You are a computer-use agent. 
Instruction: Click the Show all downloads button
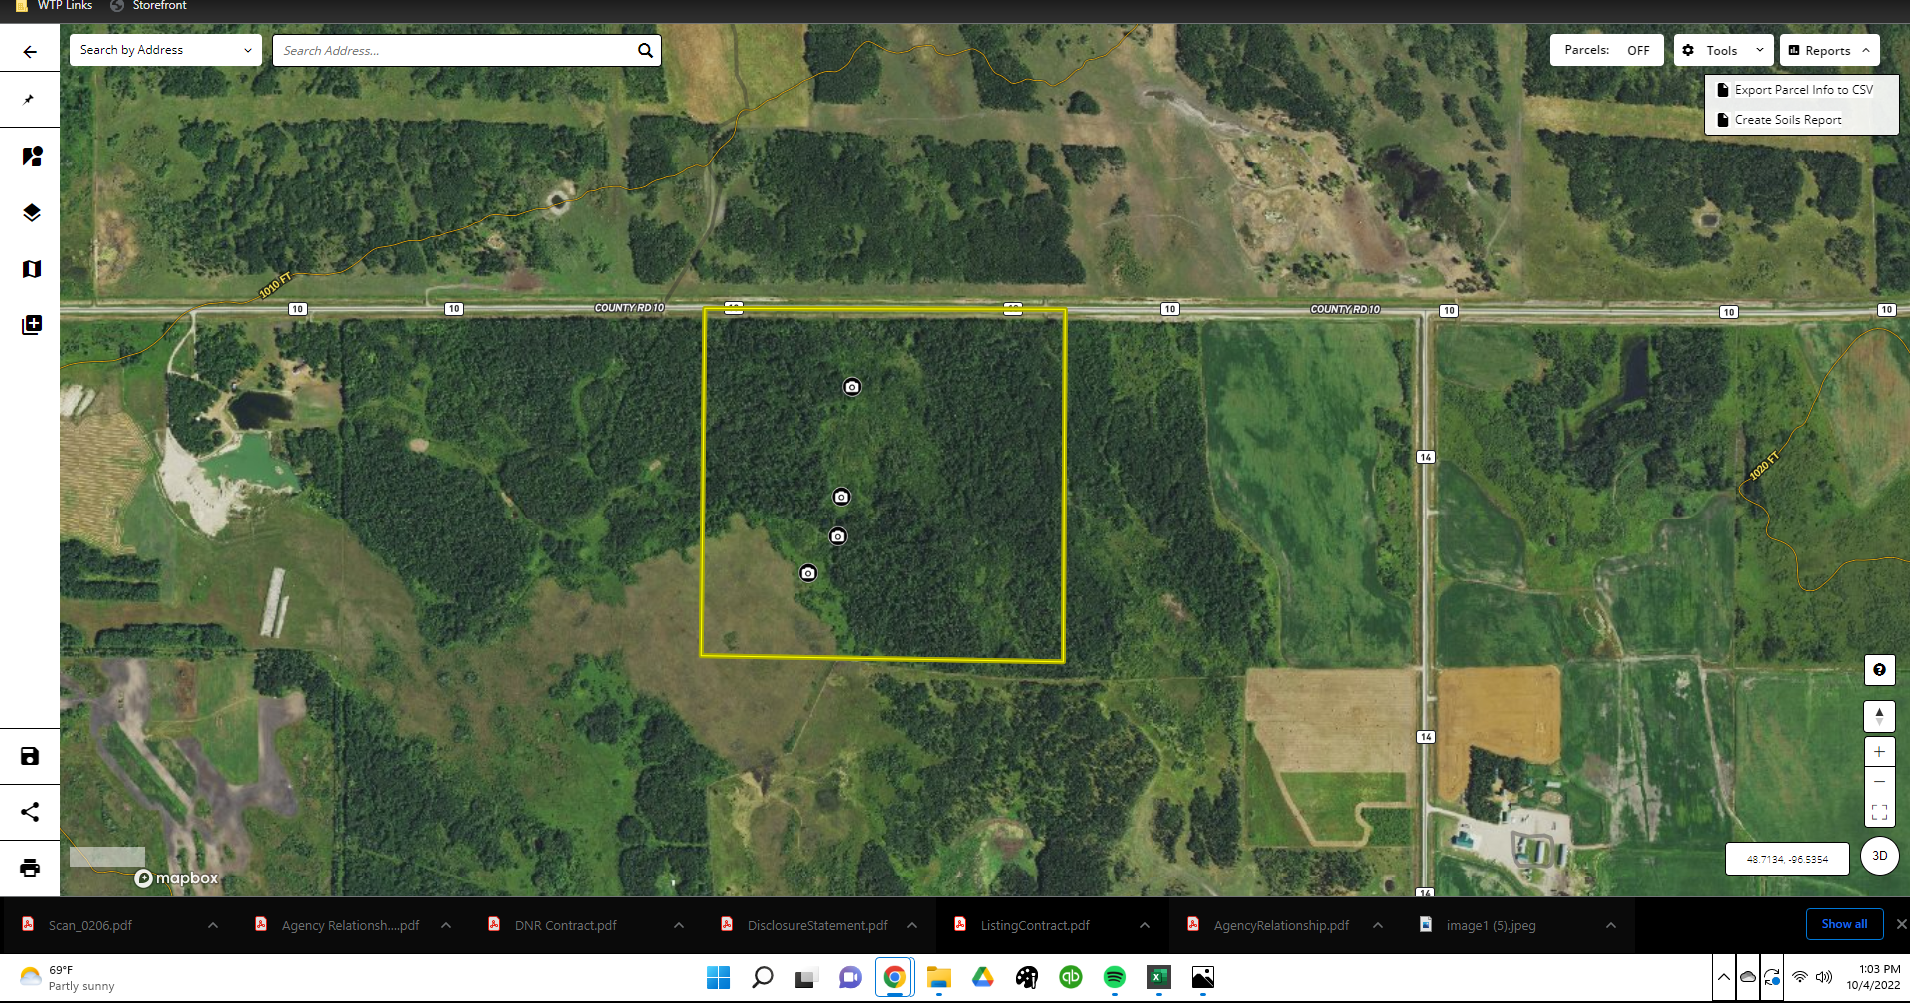point(1843,924)
